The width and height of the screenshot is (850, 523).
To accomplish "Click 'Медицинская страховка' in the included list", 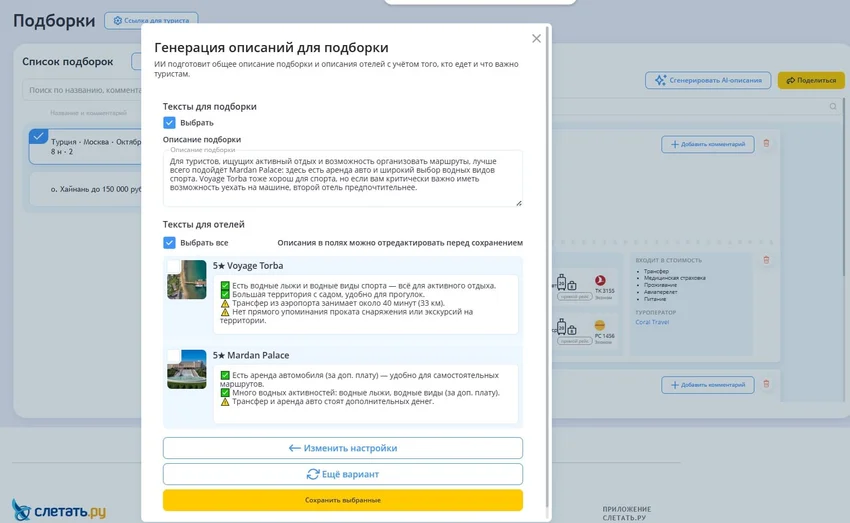I will point(674,278).
